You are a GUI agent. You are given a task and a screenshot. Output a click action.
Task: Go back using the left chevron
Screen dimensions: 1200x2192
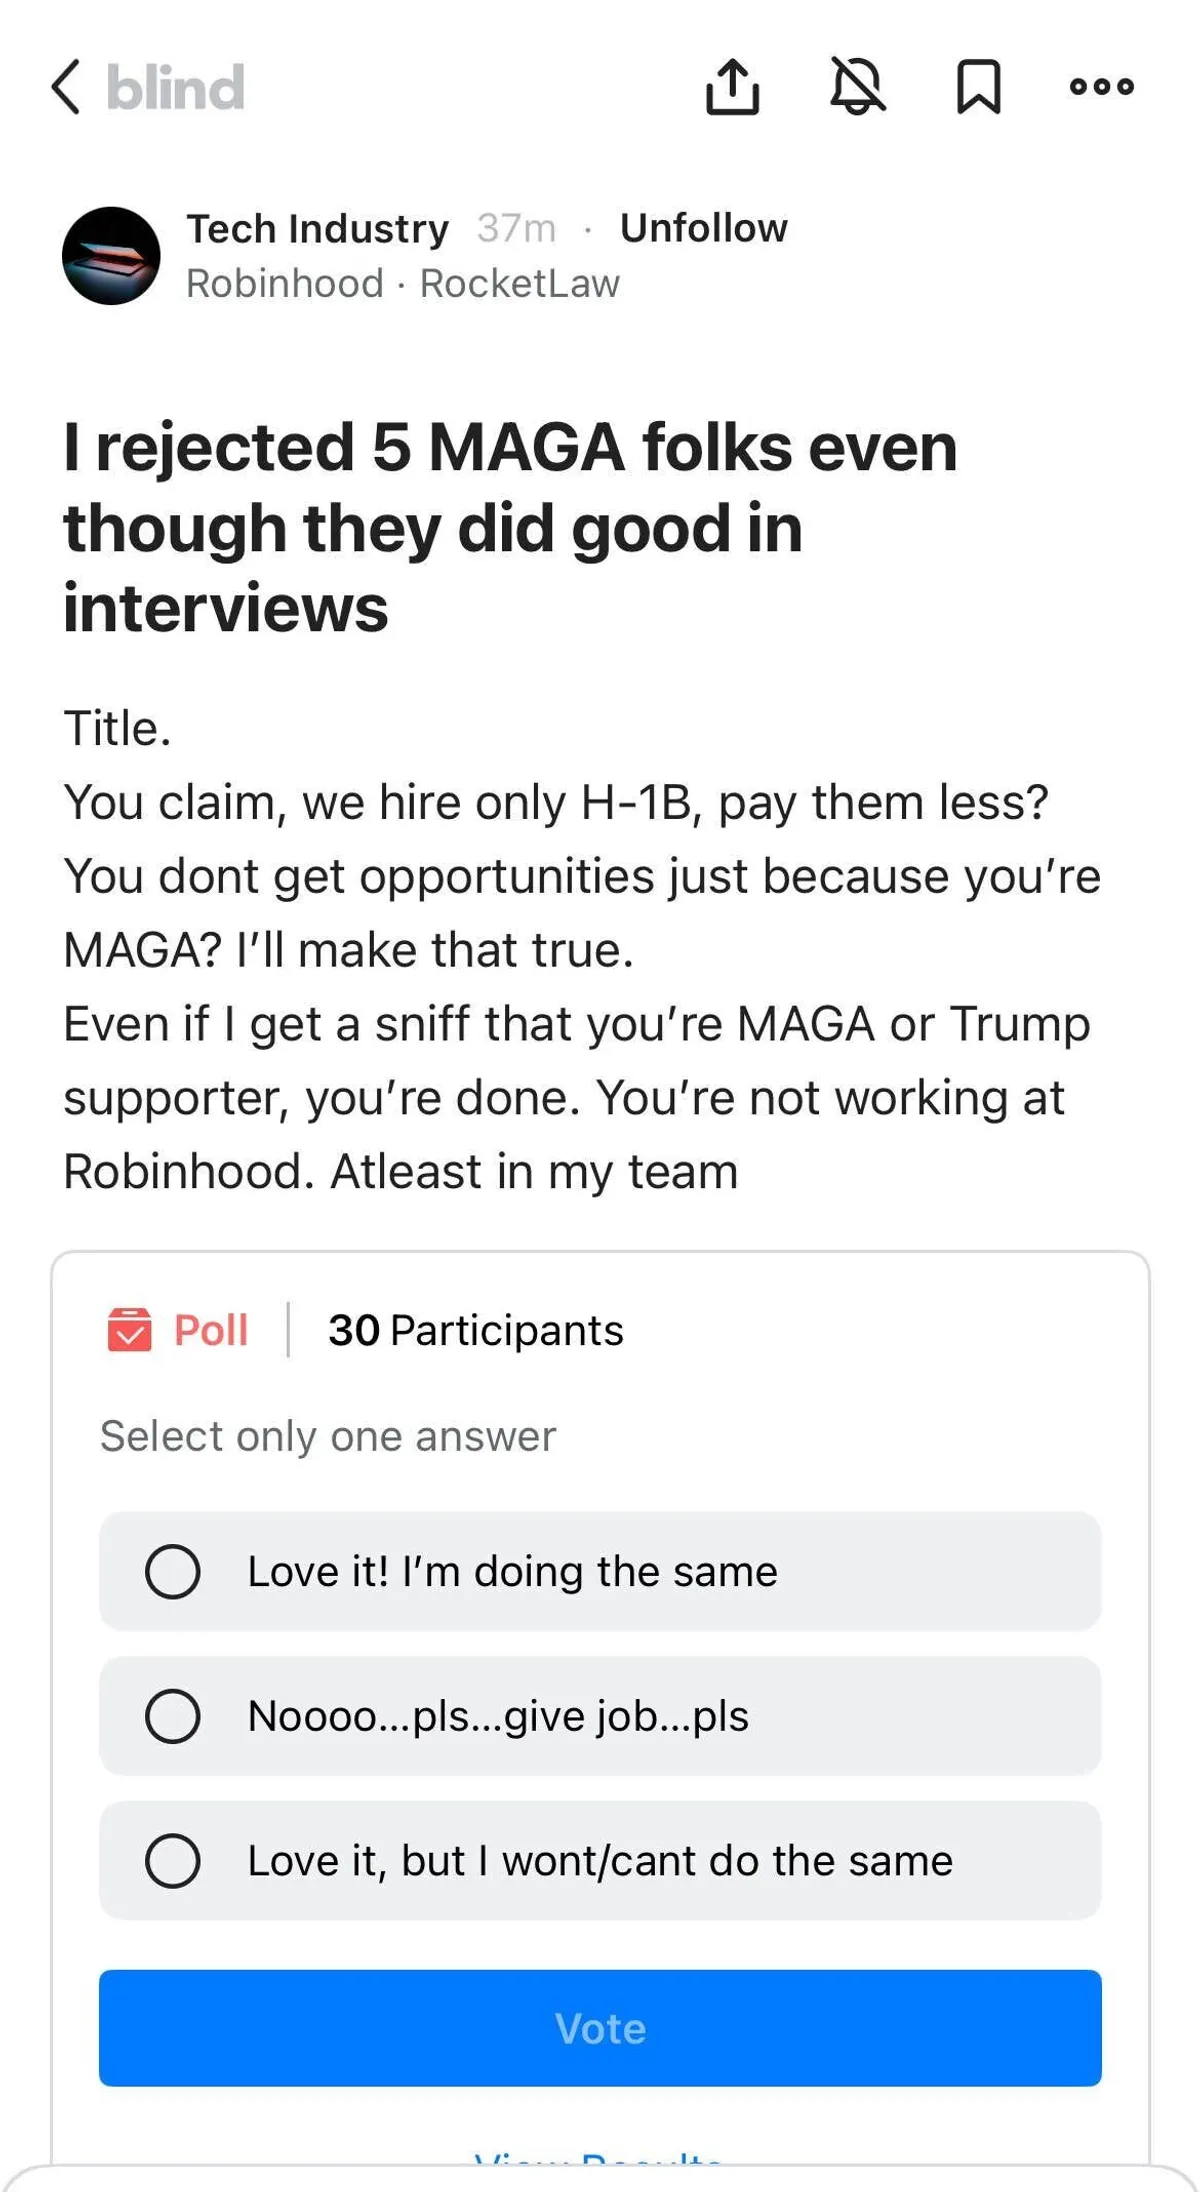coord(66,87)
